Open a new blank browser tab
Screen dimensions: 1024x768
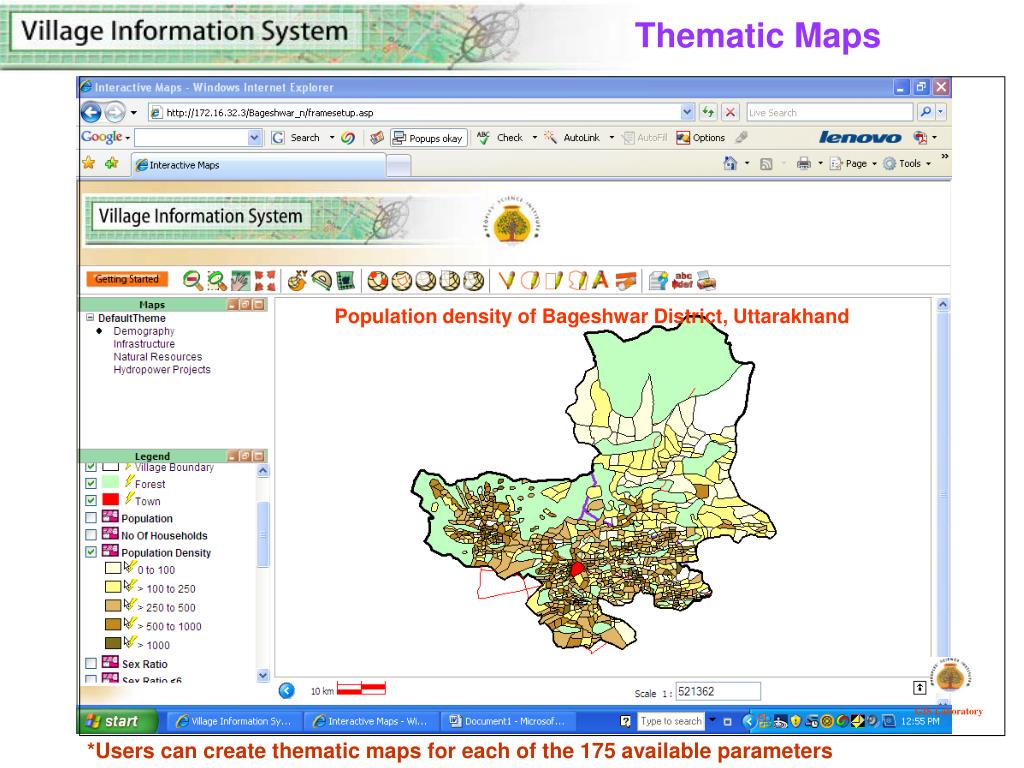tap(398, 166)
